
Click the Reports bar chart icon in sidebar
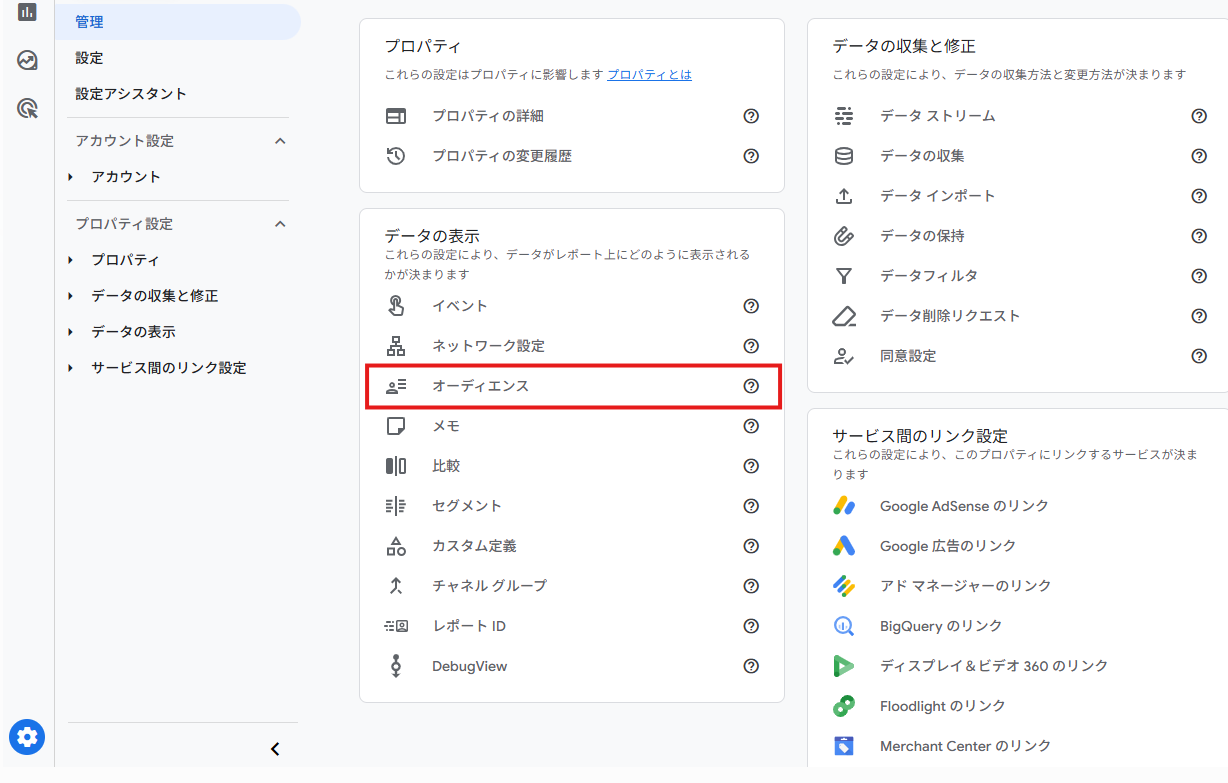[27, 12]
